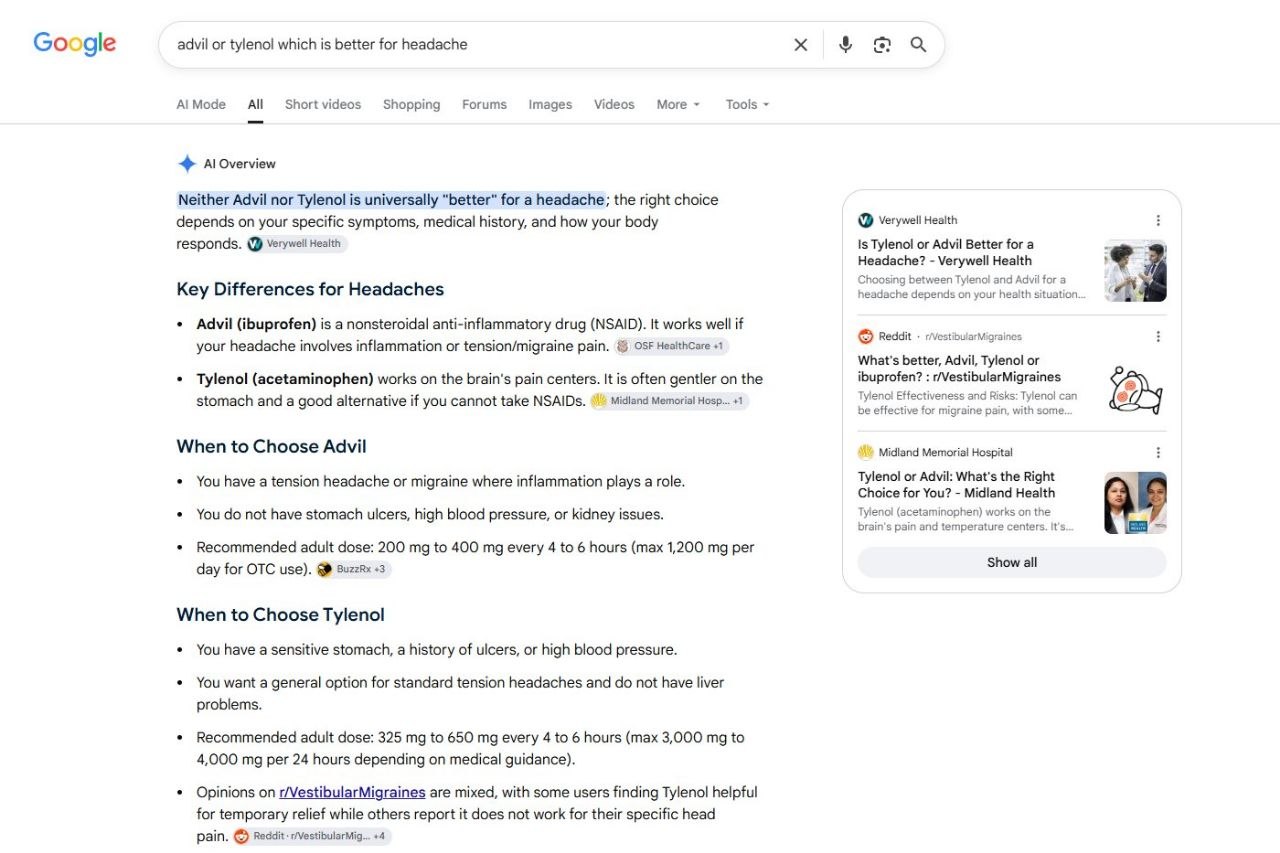Open three-dot menu for Reddit result

pos(1158,337)
